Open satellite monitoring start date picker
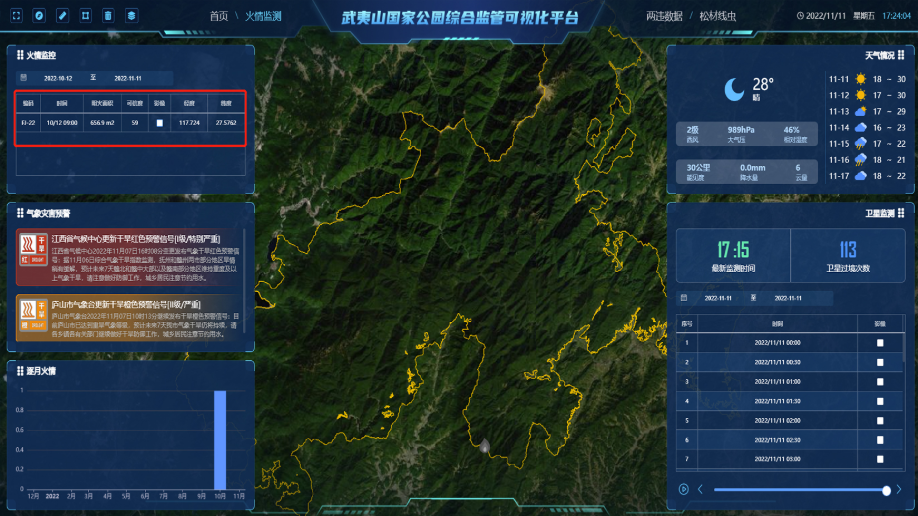 coord(719,298)
